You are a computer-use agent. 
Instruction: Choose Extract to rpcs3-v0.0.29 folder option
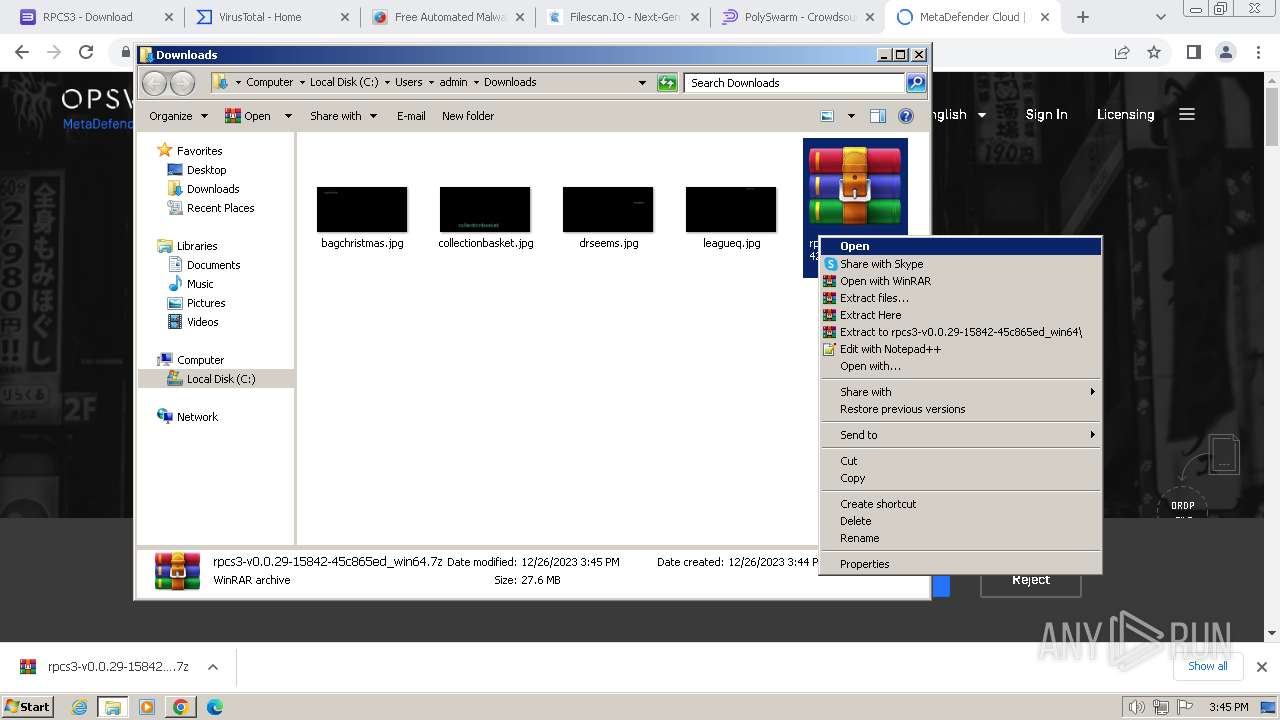[x=960, y=332]
